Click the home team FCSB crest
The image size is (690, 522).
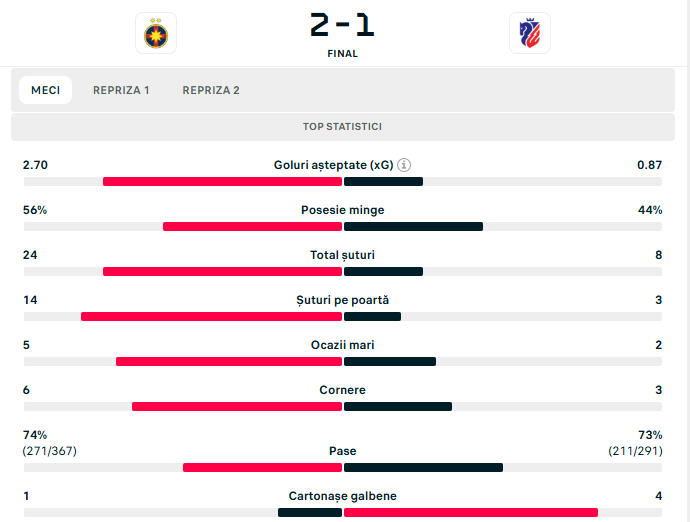(156, 33)
